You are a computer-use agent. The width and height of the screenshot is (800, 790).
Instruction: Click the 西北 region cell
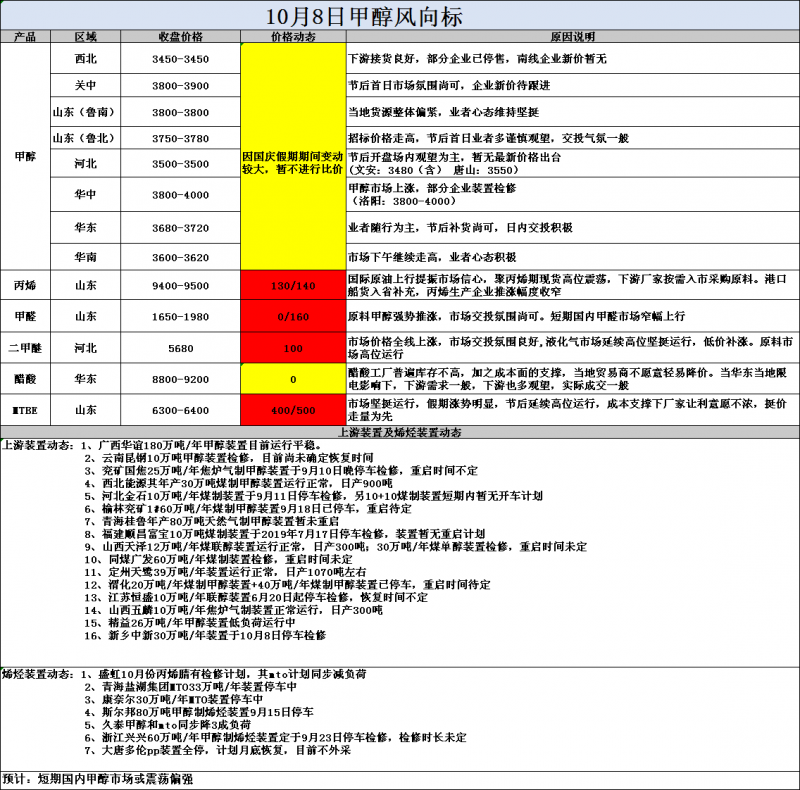pos(85,59)
